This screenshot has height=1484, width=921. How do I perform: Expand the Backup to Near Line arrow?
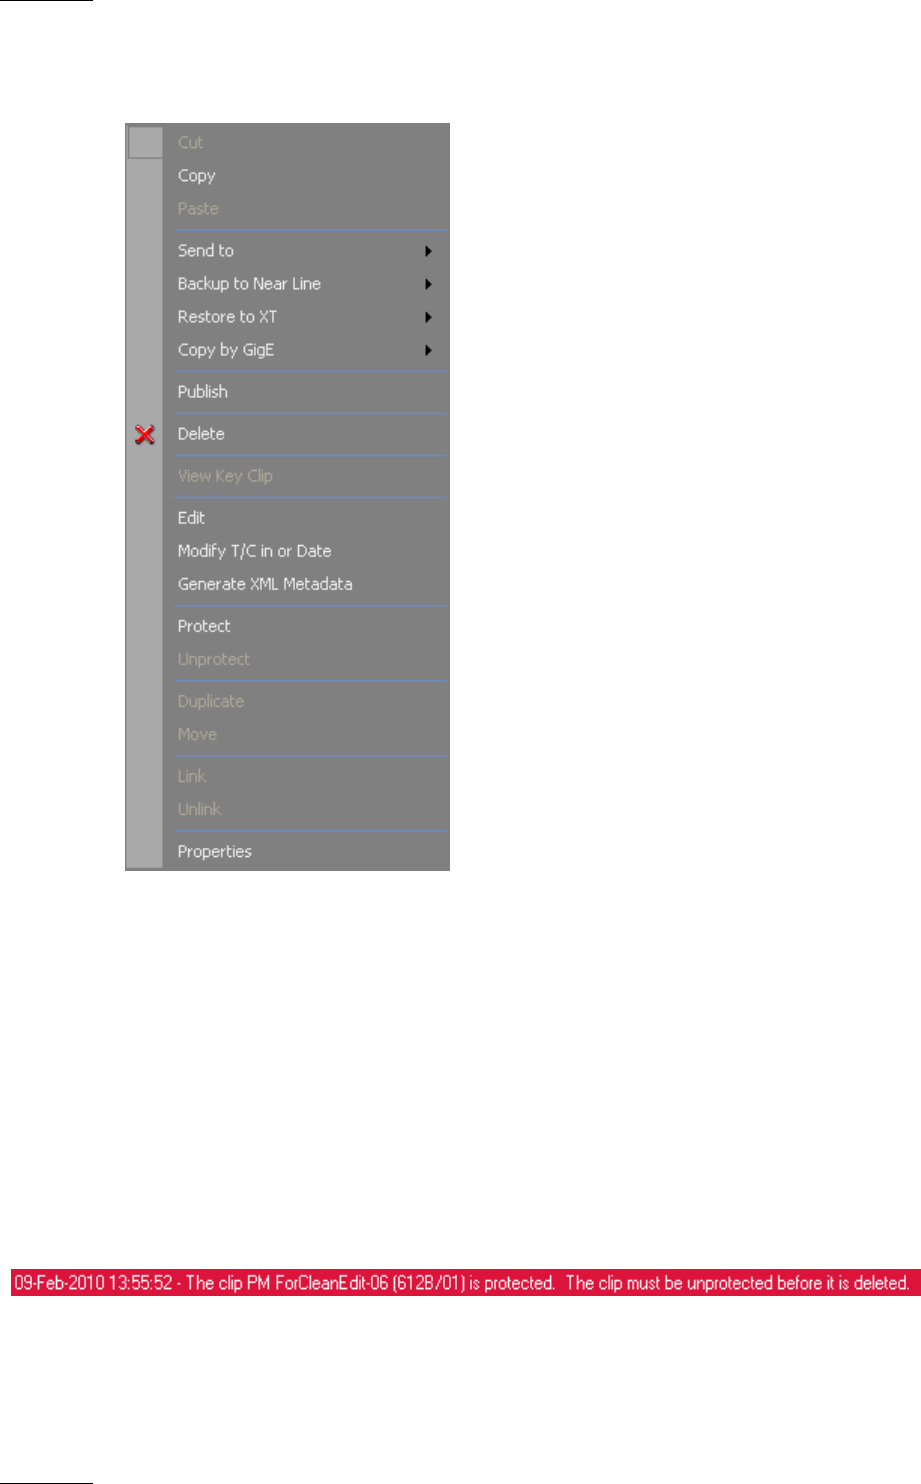click(x=428, y=284)
